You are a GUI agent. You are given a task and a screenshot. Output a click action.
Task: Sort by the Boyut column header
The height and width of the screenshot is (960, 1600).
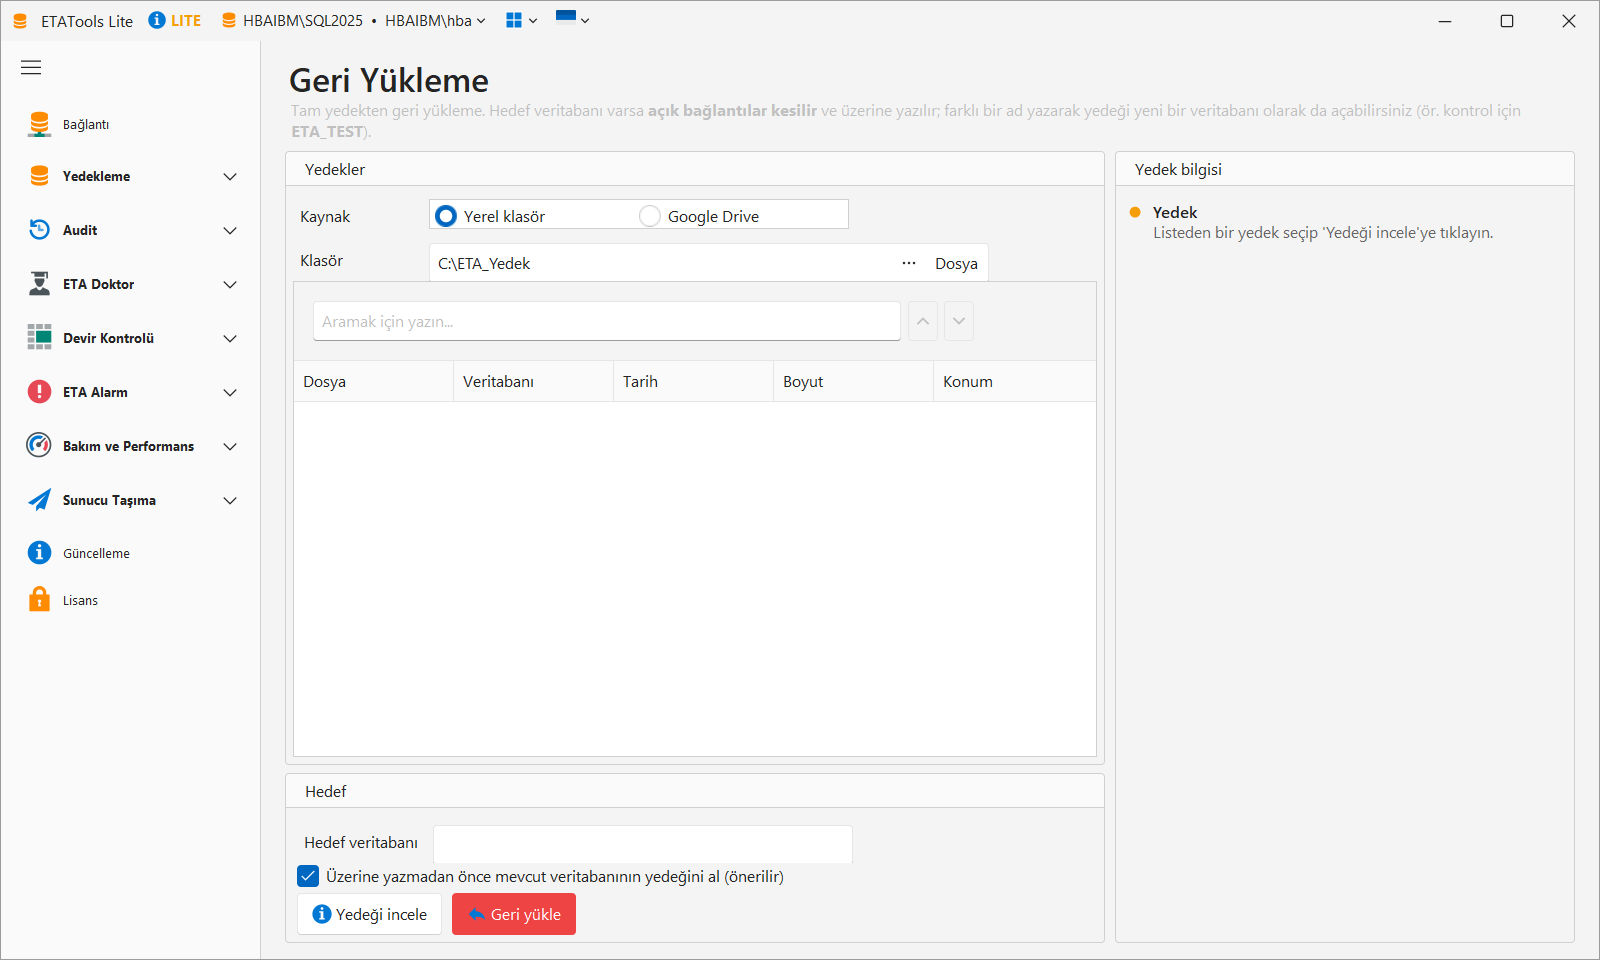(x=853, y=381)
